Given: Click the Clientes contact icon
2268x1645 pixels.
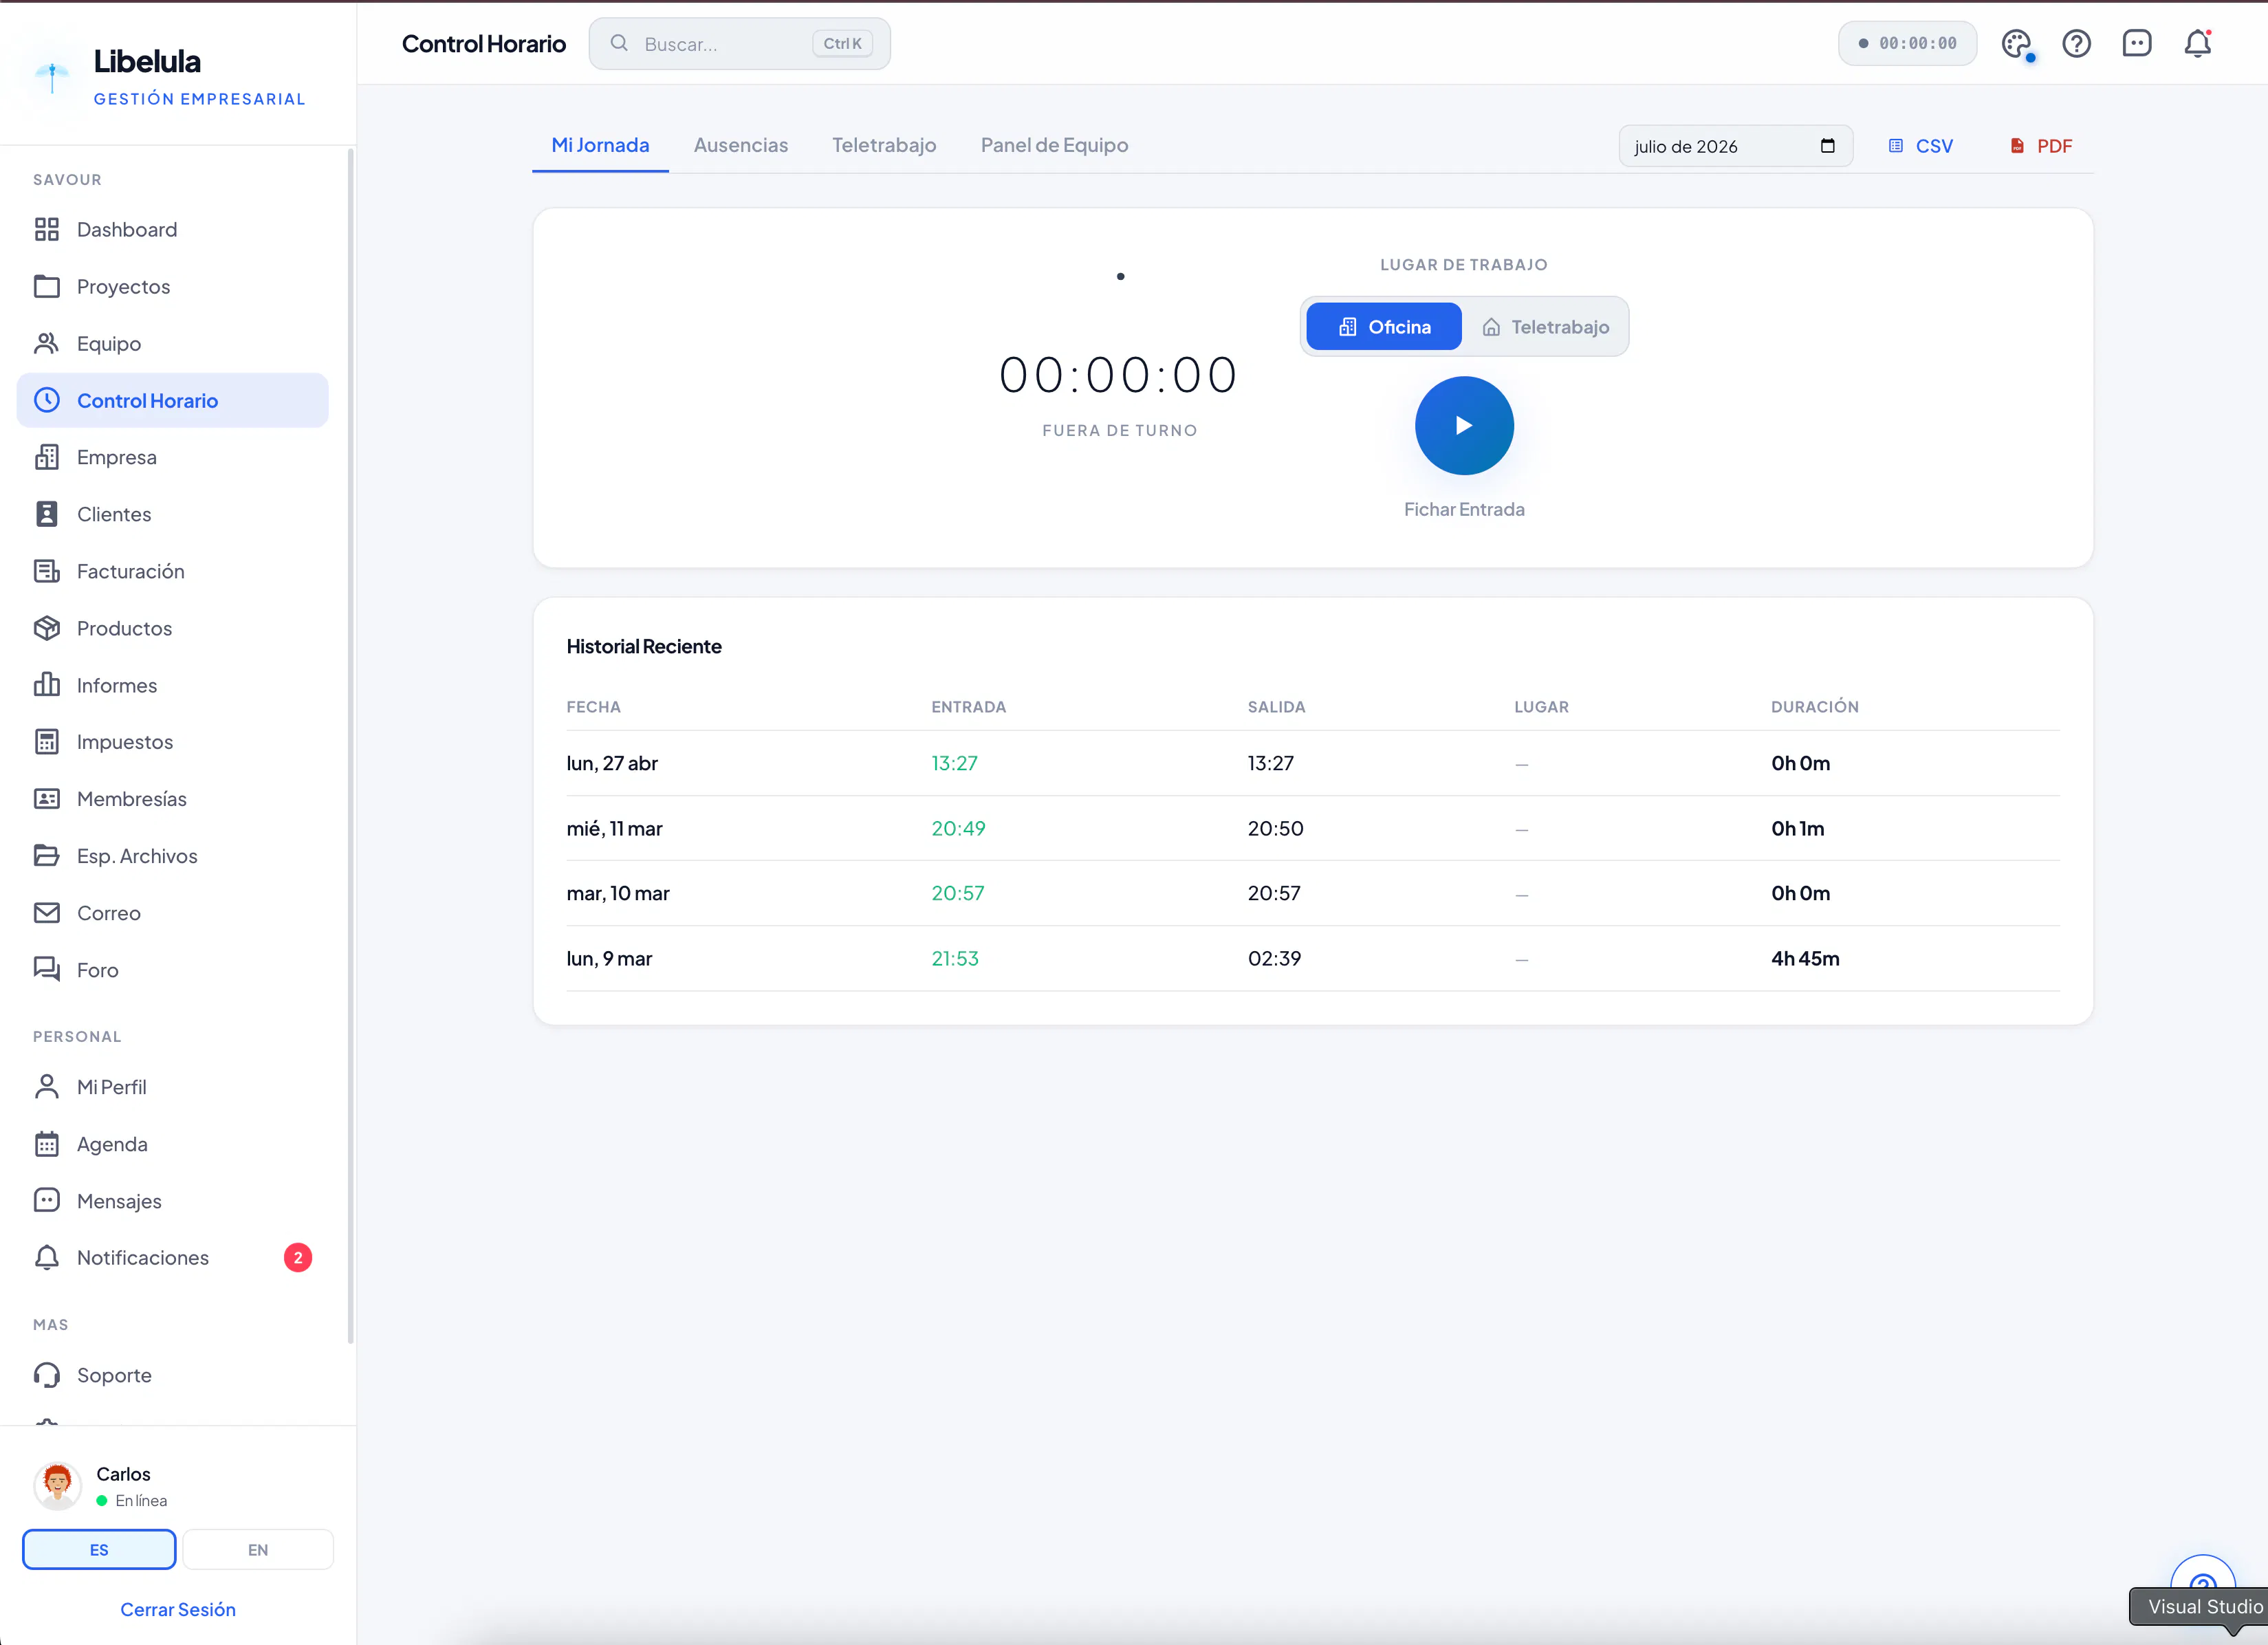Looking at the screenshot, I should tap(47, 514).
